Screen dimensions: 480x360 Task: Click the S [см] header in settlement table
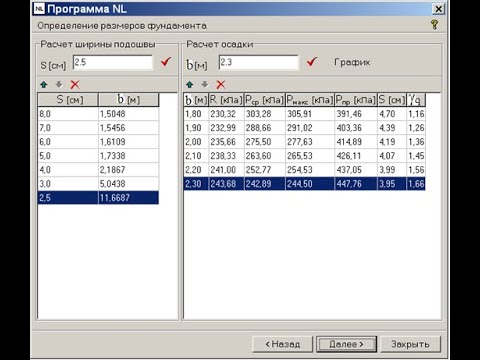(x=392, y=100)
